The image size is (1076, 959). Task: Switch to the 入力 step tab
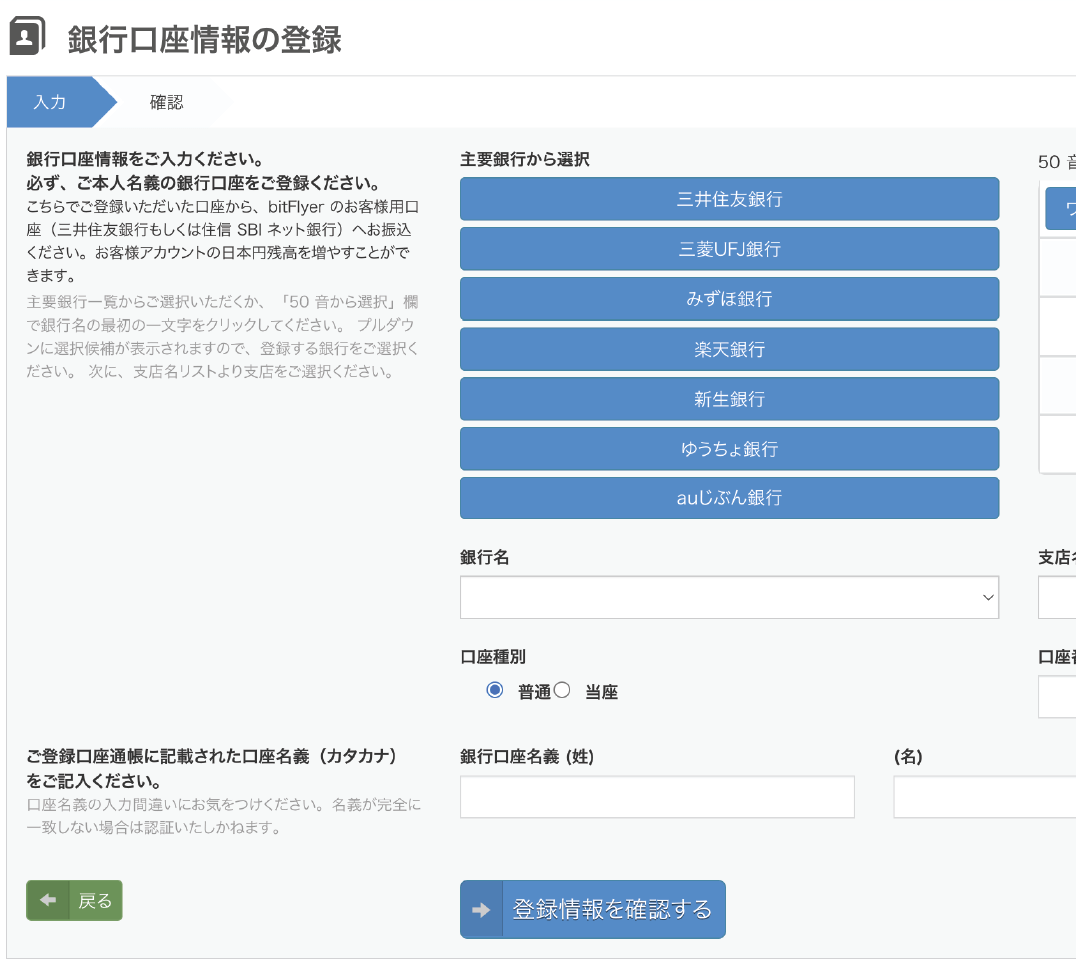click(50, 102)
